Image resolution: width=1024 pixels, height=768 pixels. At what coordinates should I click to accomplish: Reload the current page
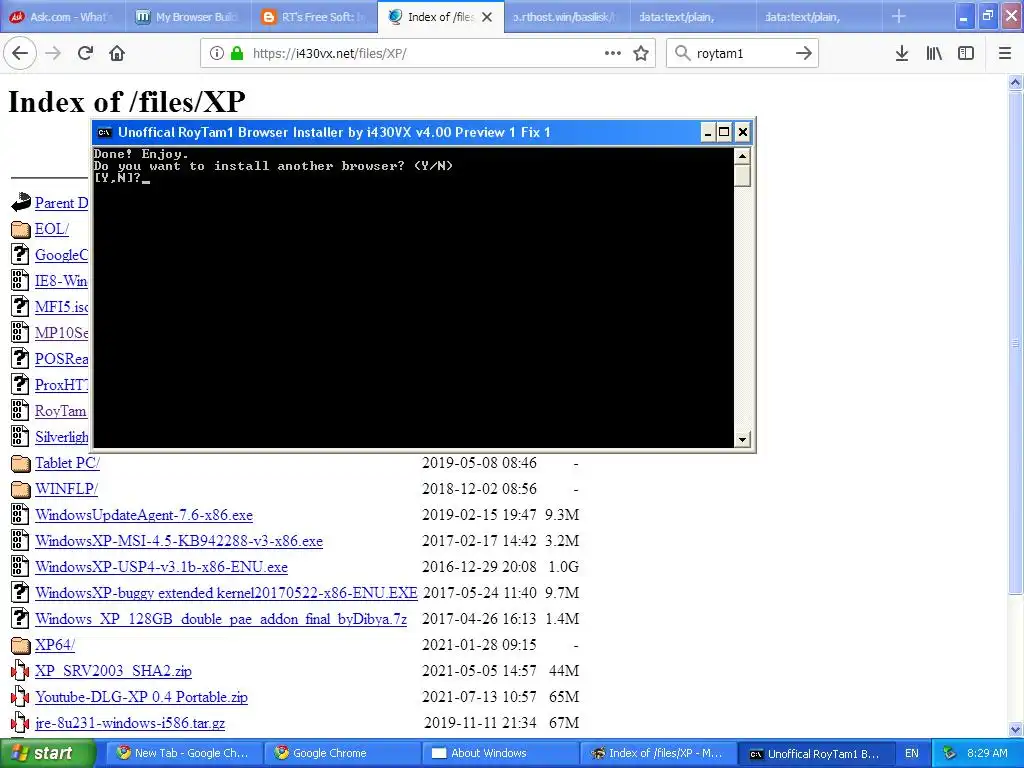[86, 53]
